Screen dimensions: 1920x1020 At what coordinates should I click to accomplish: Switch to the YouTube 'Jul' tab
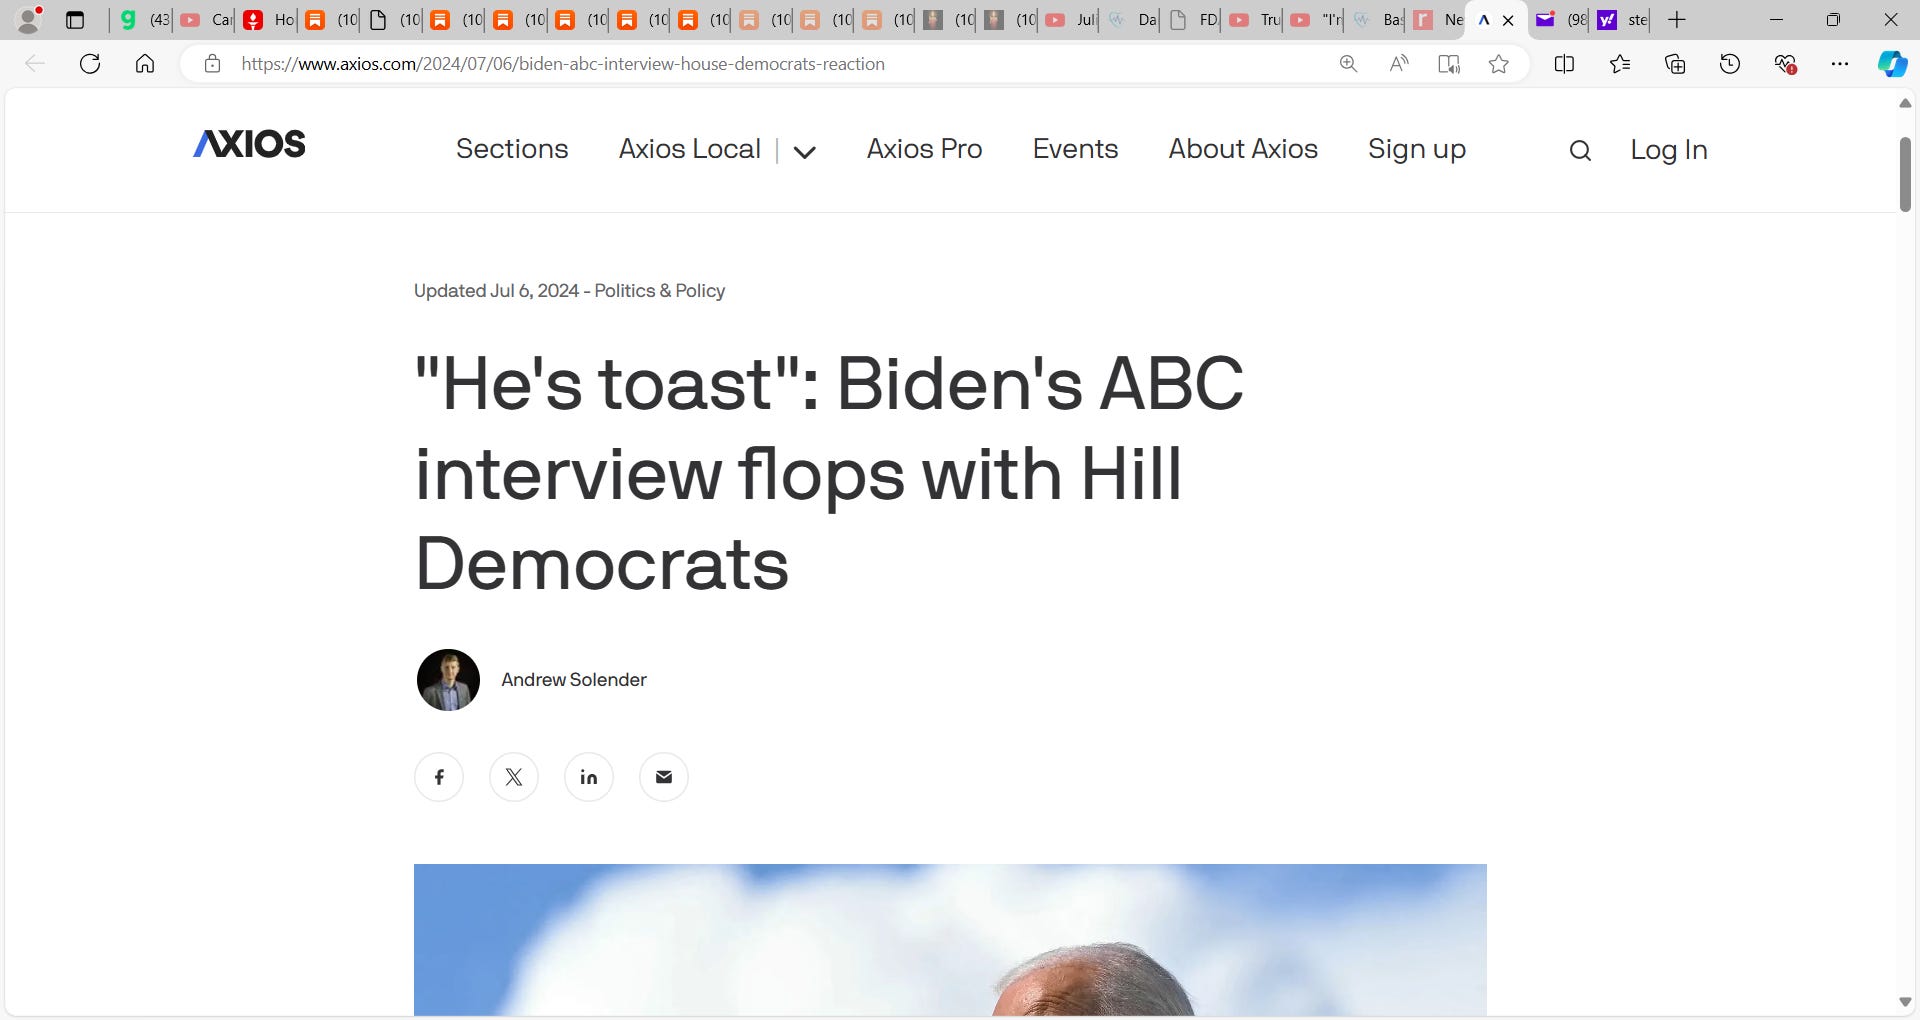point(1069,20)
